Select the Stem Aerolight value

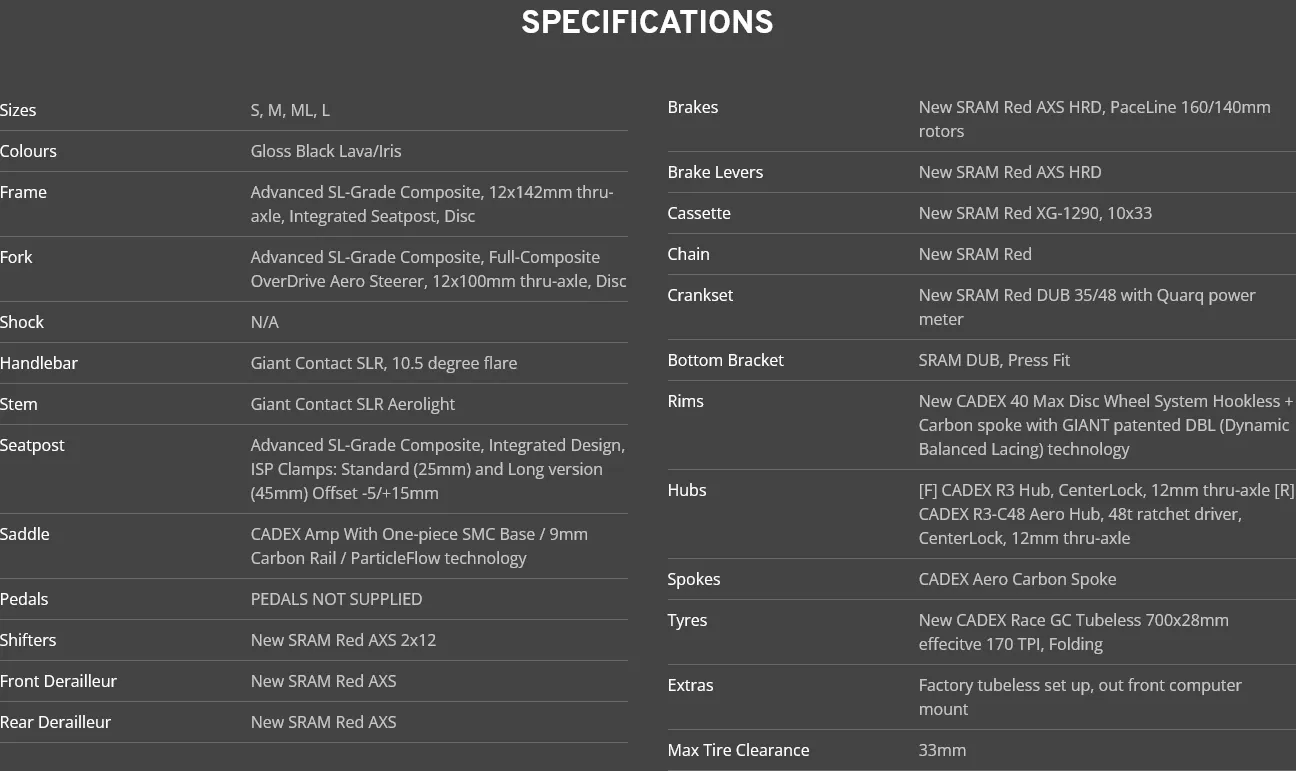(353, 404)
